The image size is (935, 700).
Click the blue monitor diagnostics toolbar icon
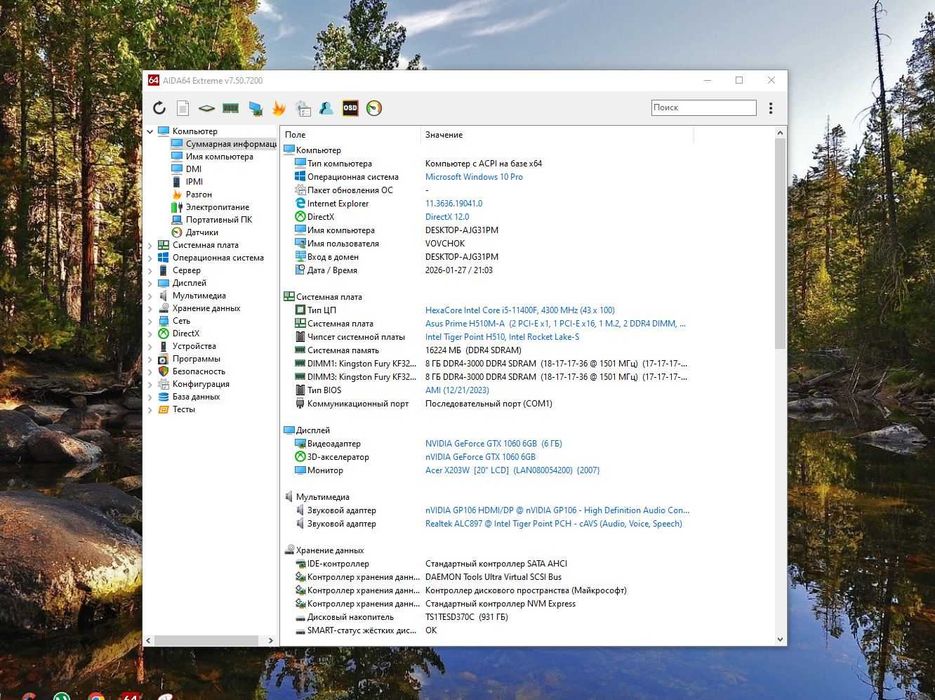(255, 108)
